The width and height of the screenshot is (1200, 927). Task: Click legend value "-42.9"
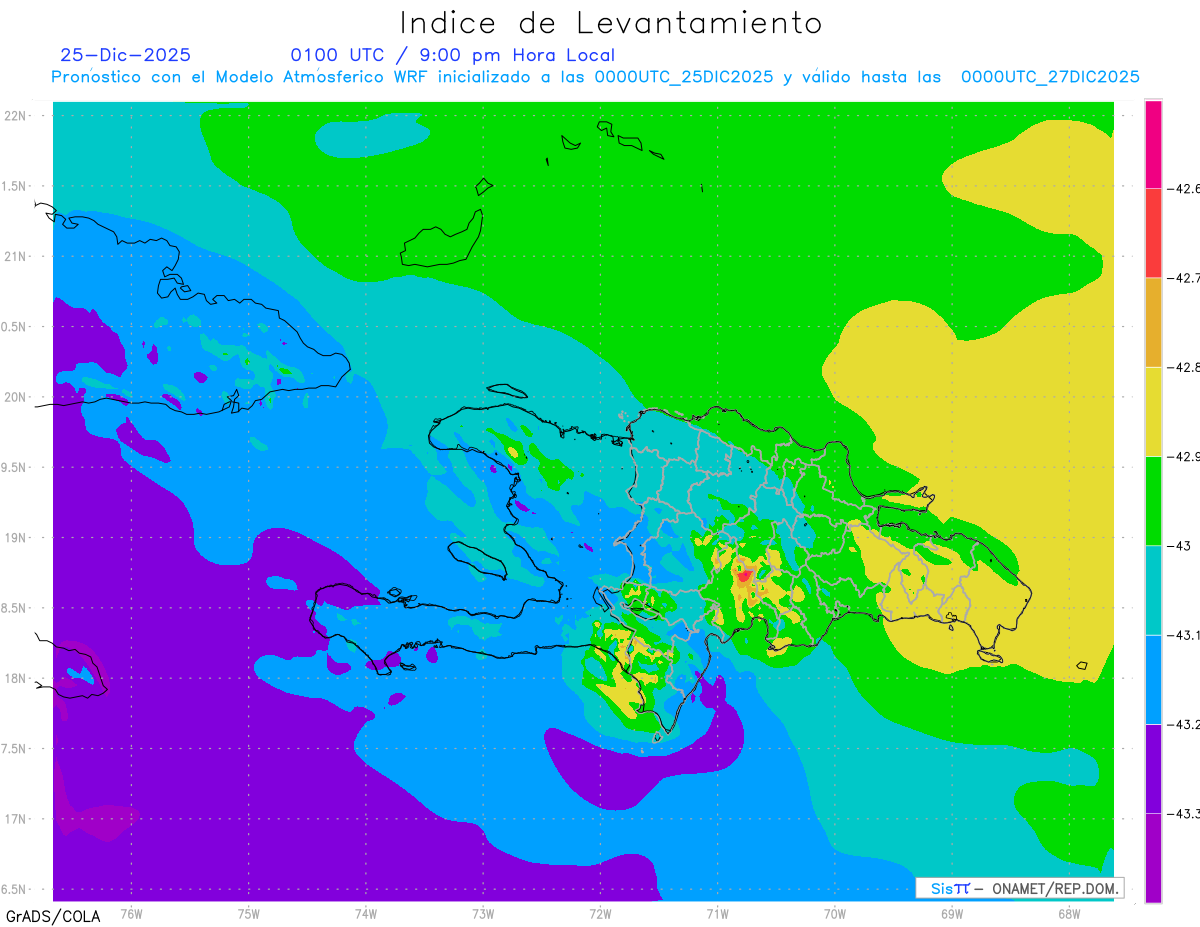[x=1184, y=456]
